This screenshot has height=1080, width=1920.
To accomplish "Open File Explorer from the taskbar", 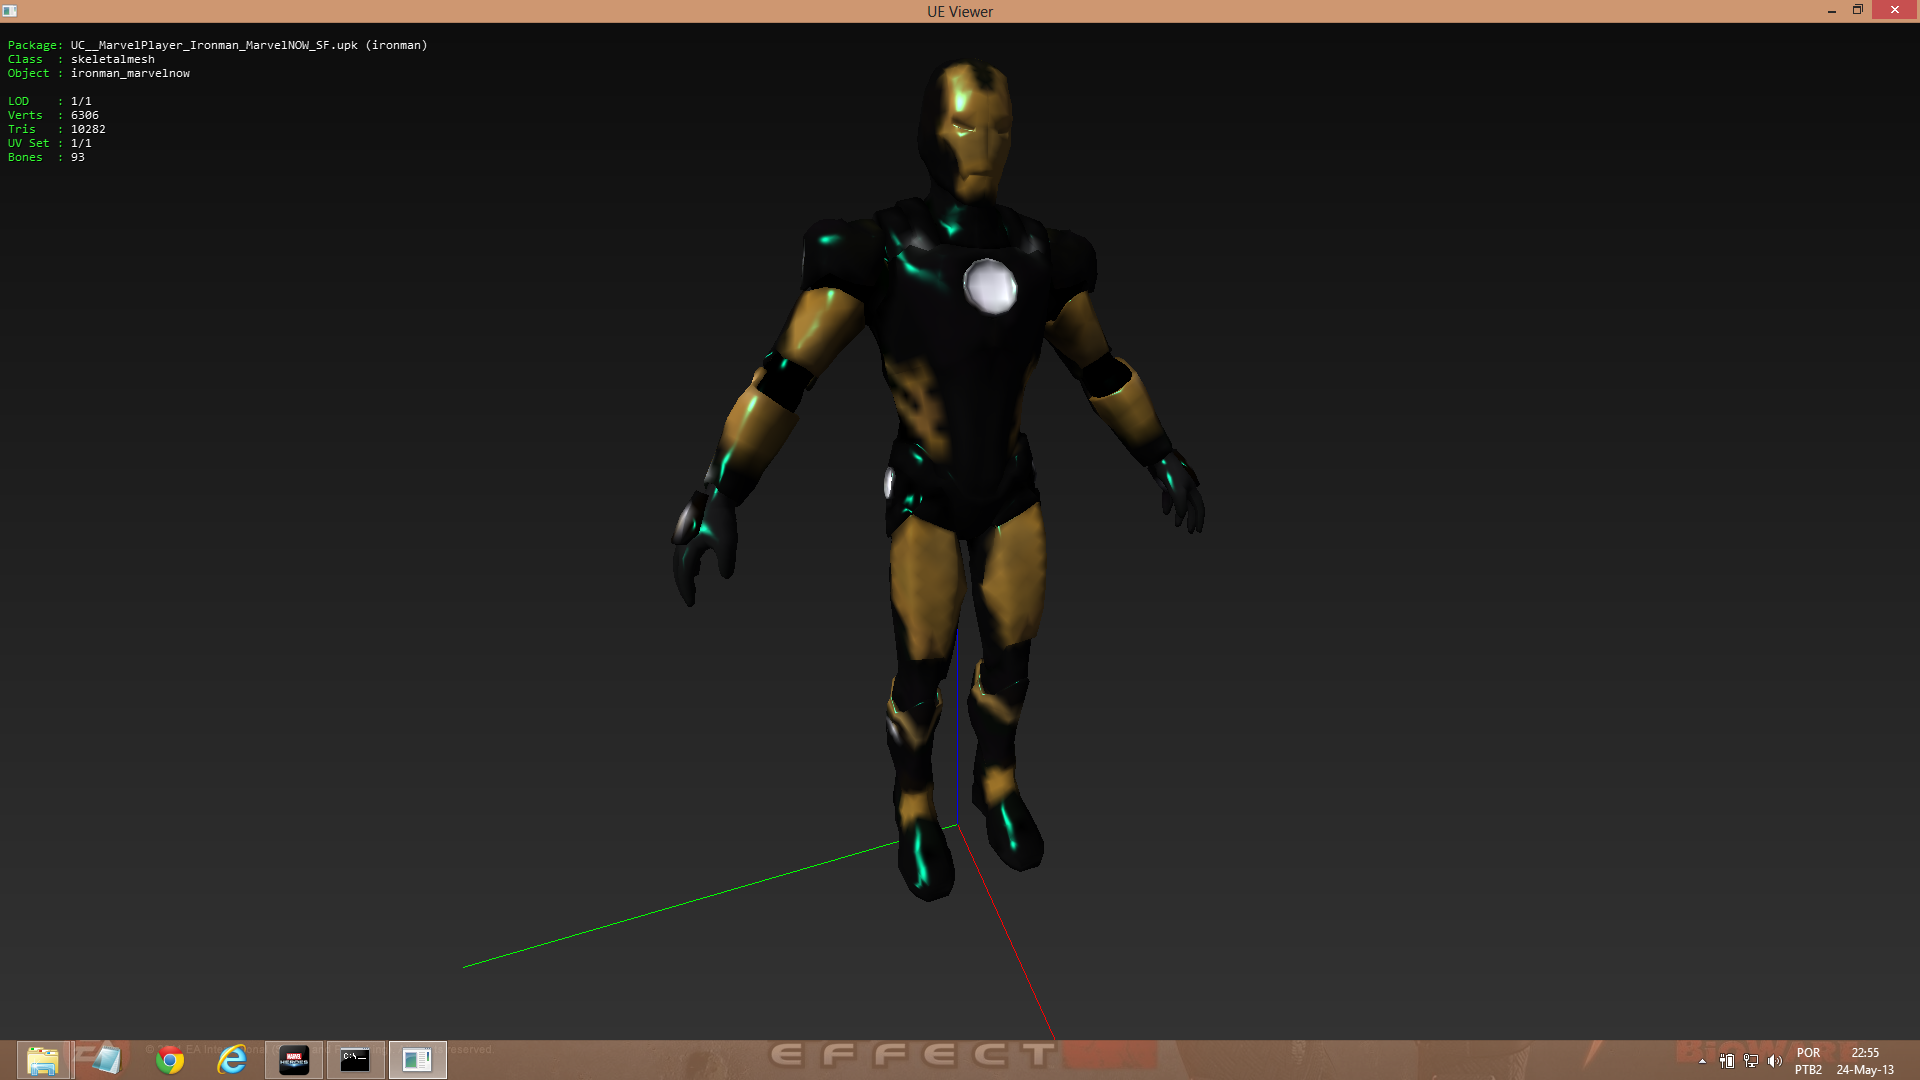I will pyautogui.click(x=43, y=1060).
